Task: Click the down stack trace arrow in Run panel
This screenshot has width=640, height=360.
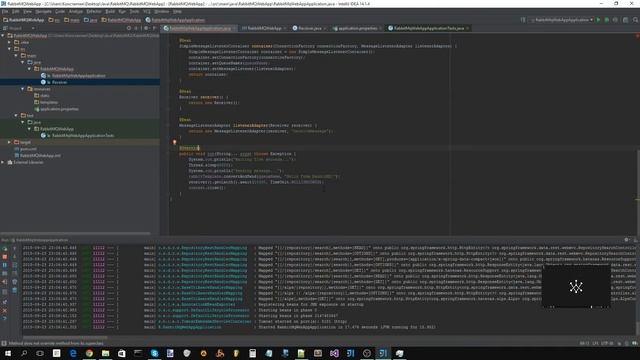Action: 15,257
